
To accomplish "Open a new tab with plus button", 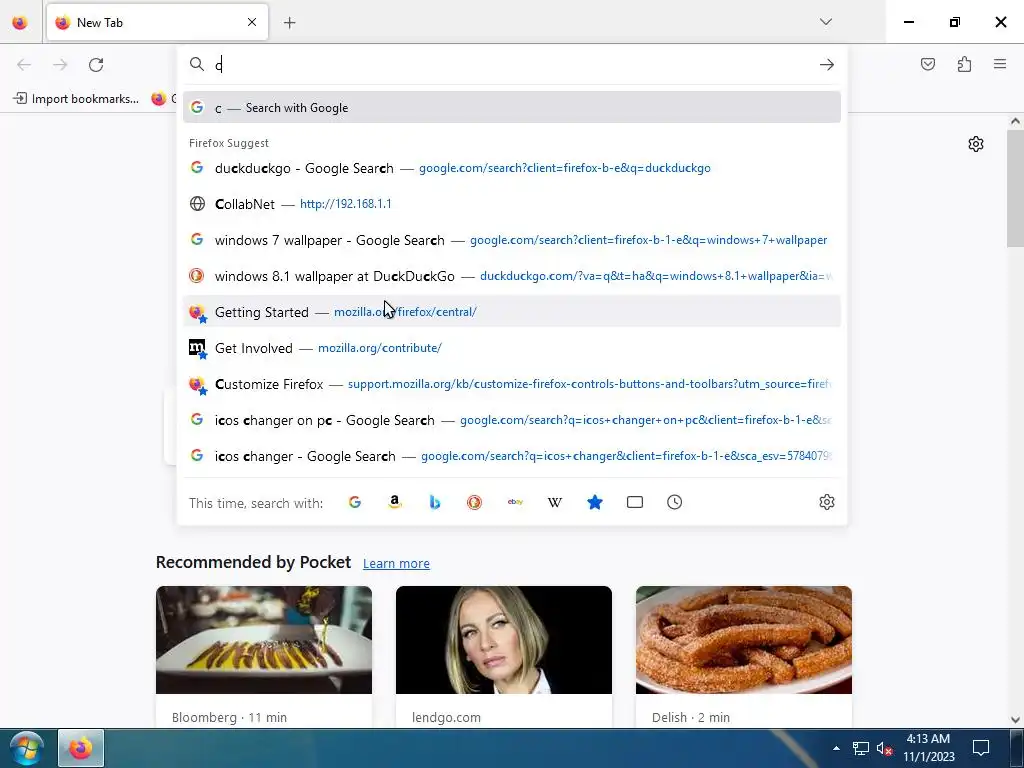I will [x=289, y=23].
